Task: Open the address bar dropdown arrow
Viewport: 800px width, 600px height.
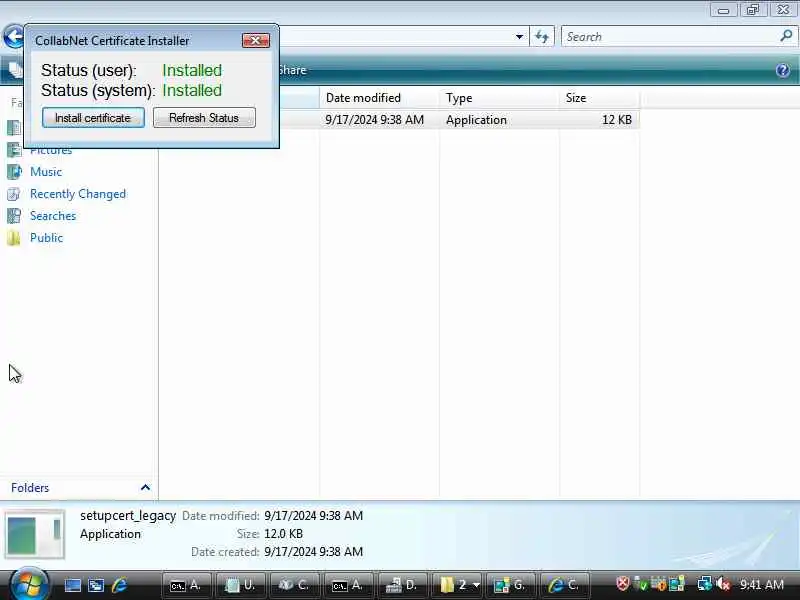Action: click(x=519, y=37)
